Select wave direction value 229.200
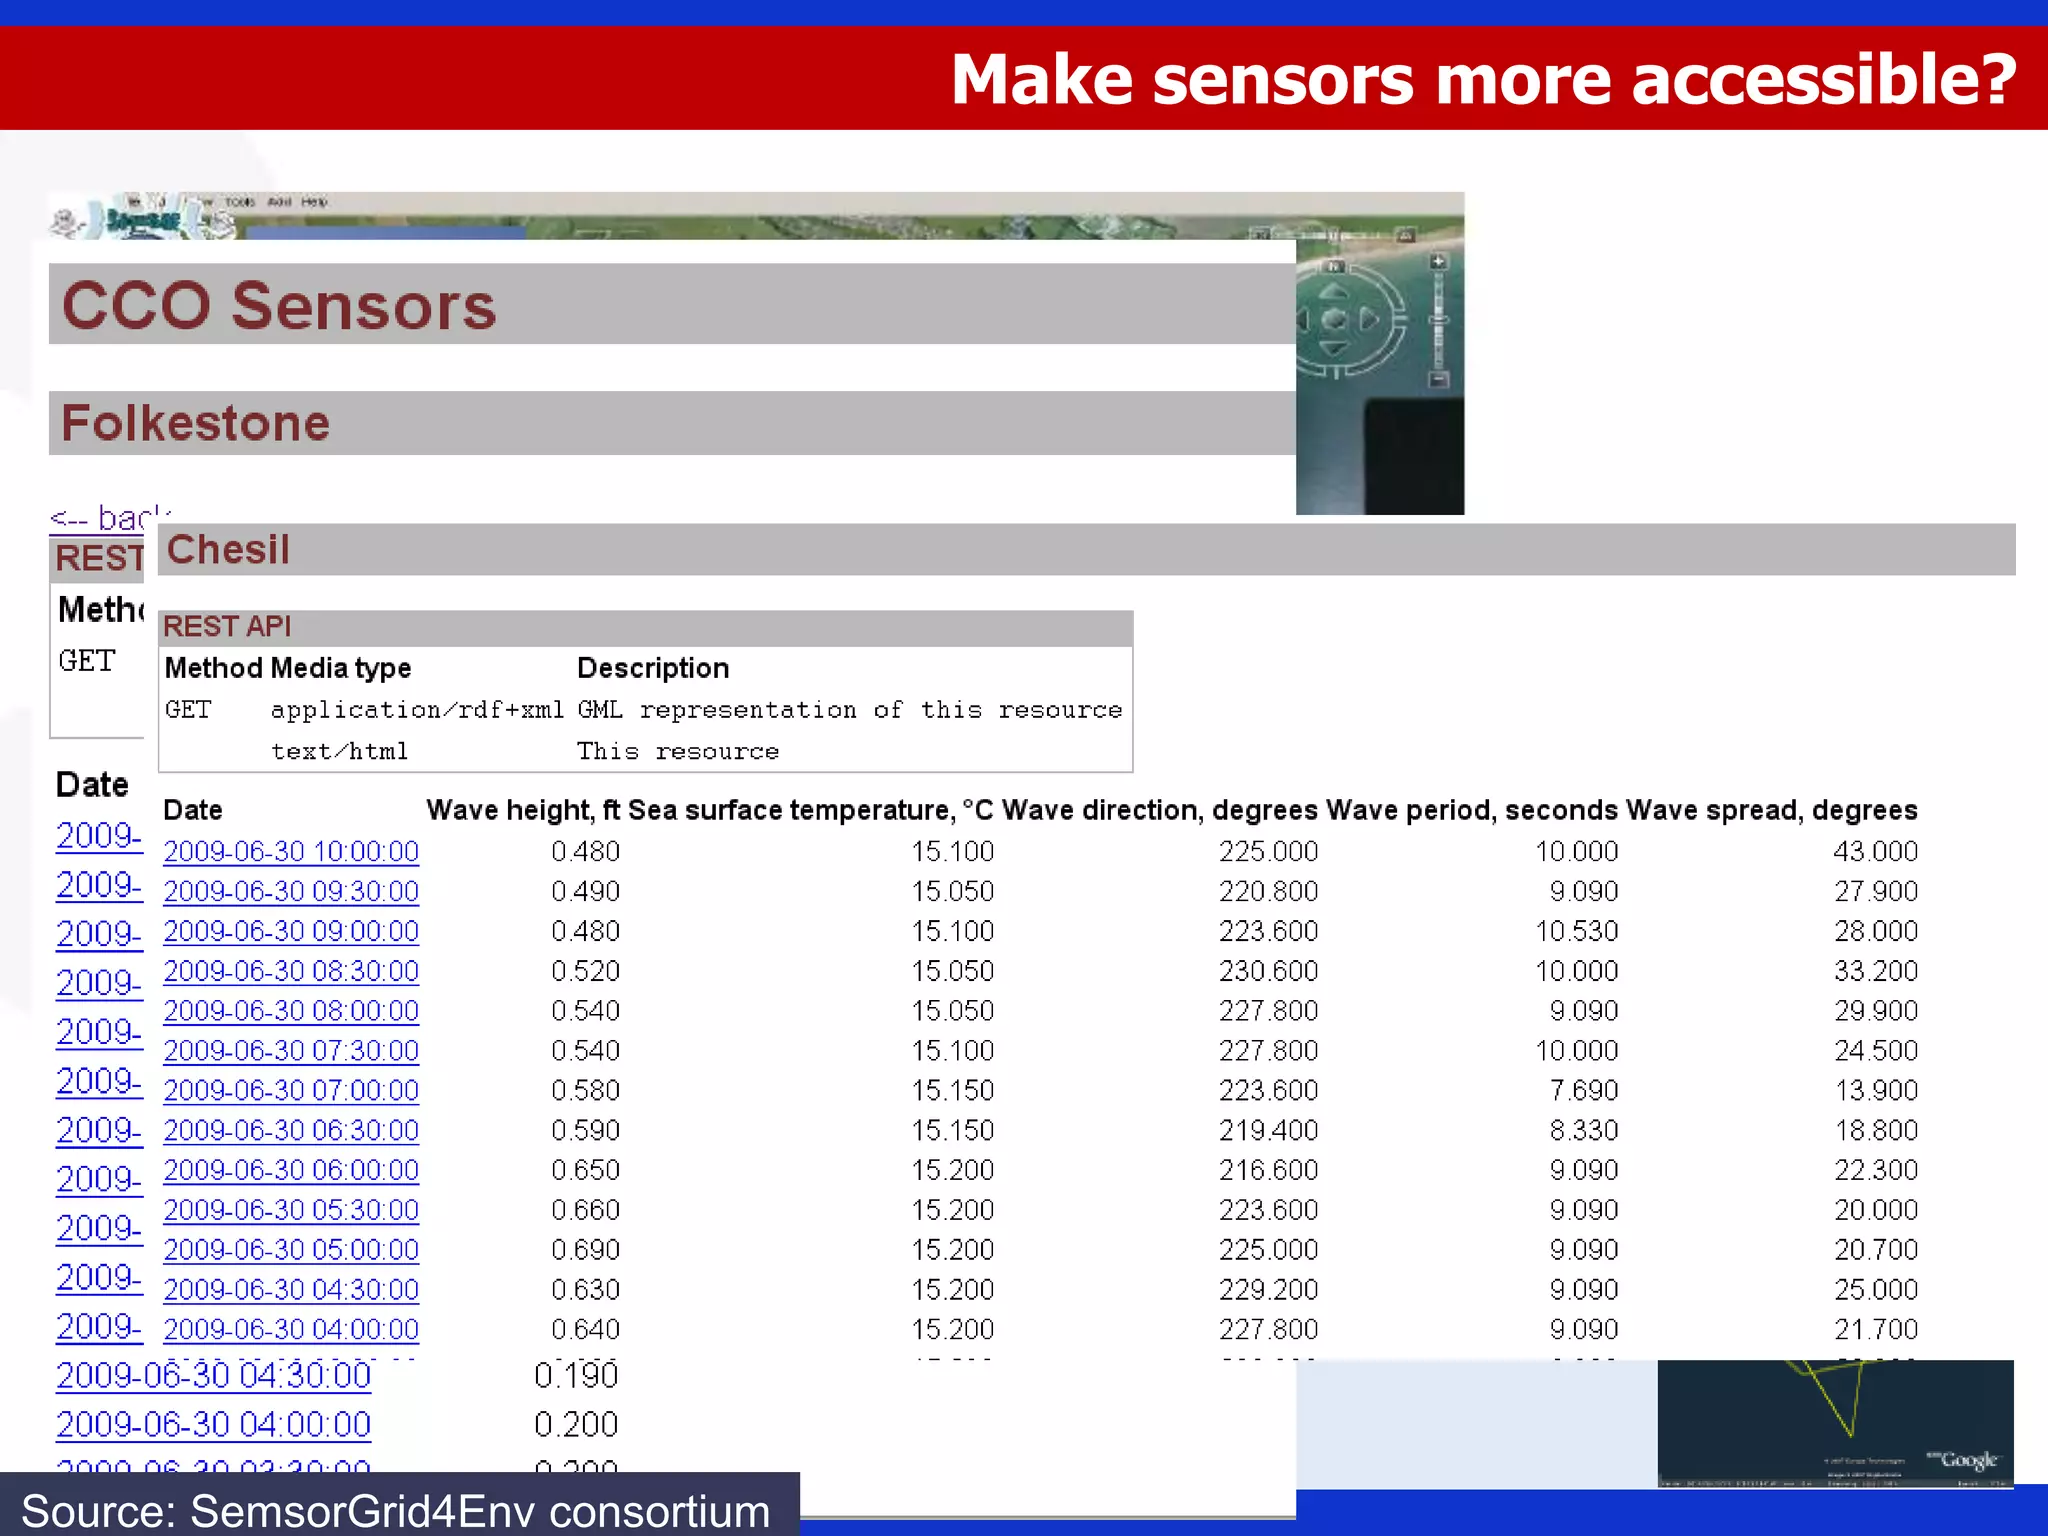2048x1536 pixels. (1268, 1290)
